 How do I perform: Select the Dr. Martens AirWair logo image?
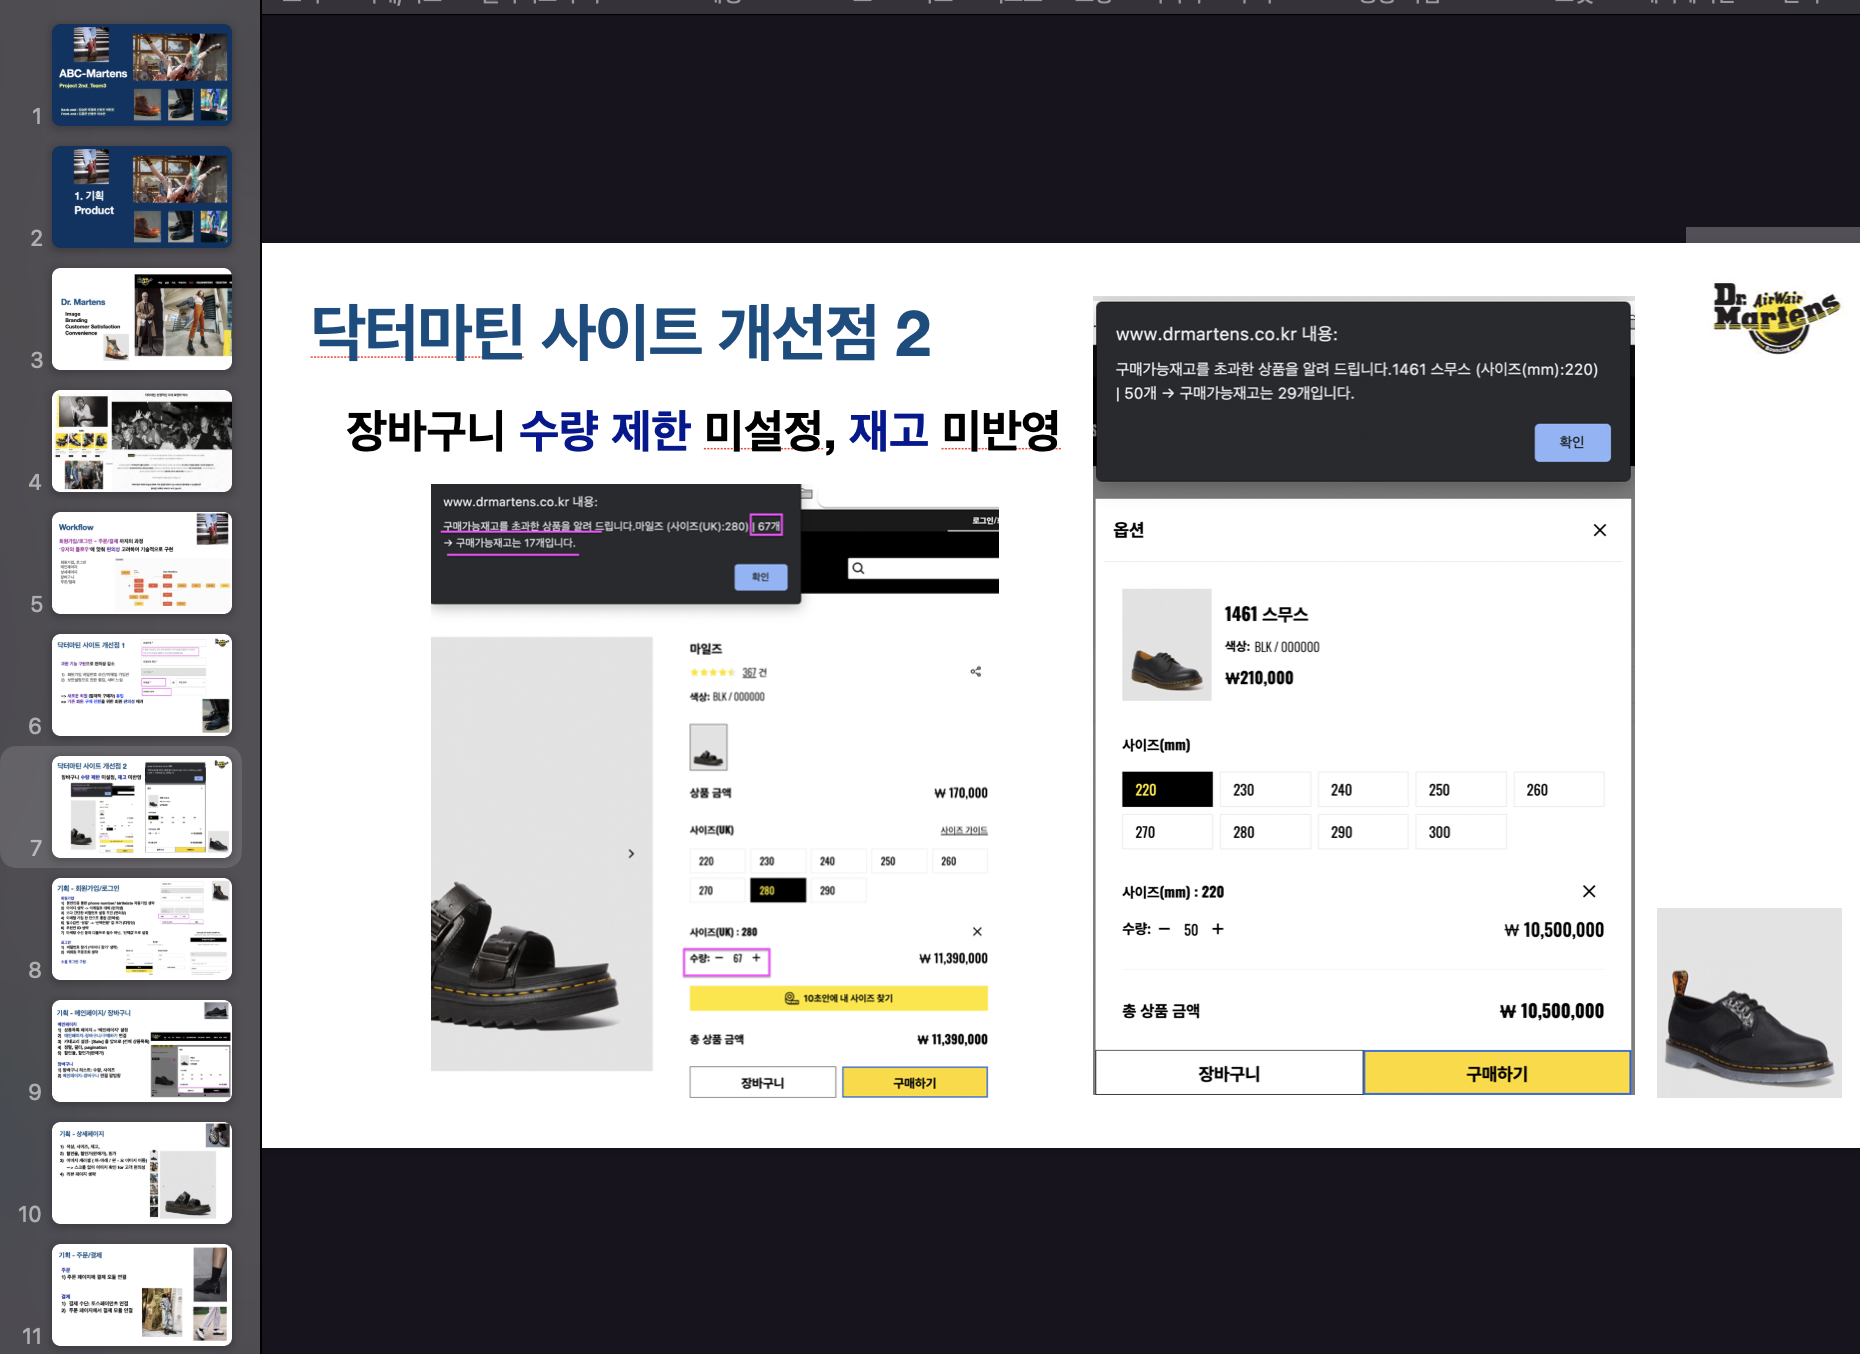click(1776, 317)
